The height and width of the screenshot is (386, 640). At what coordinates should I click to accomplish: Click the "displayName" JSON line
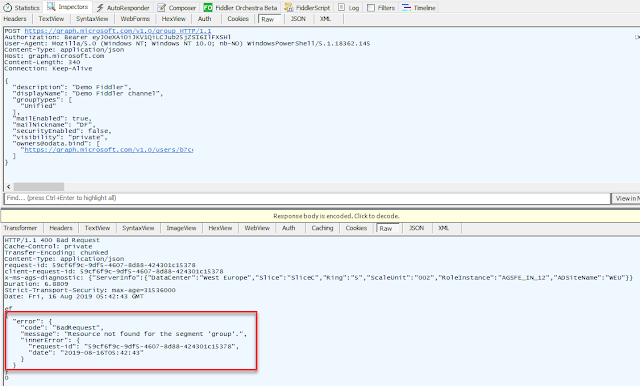[88, 93]
